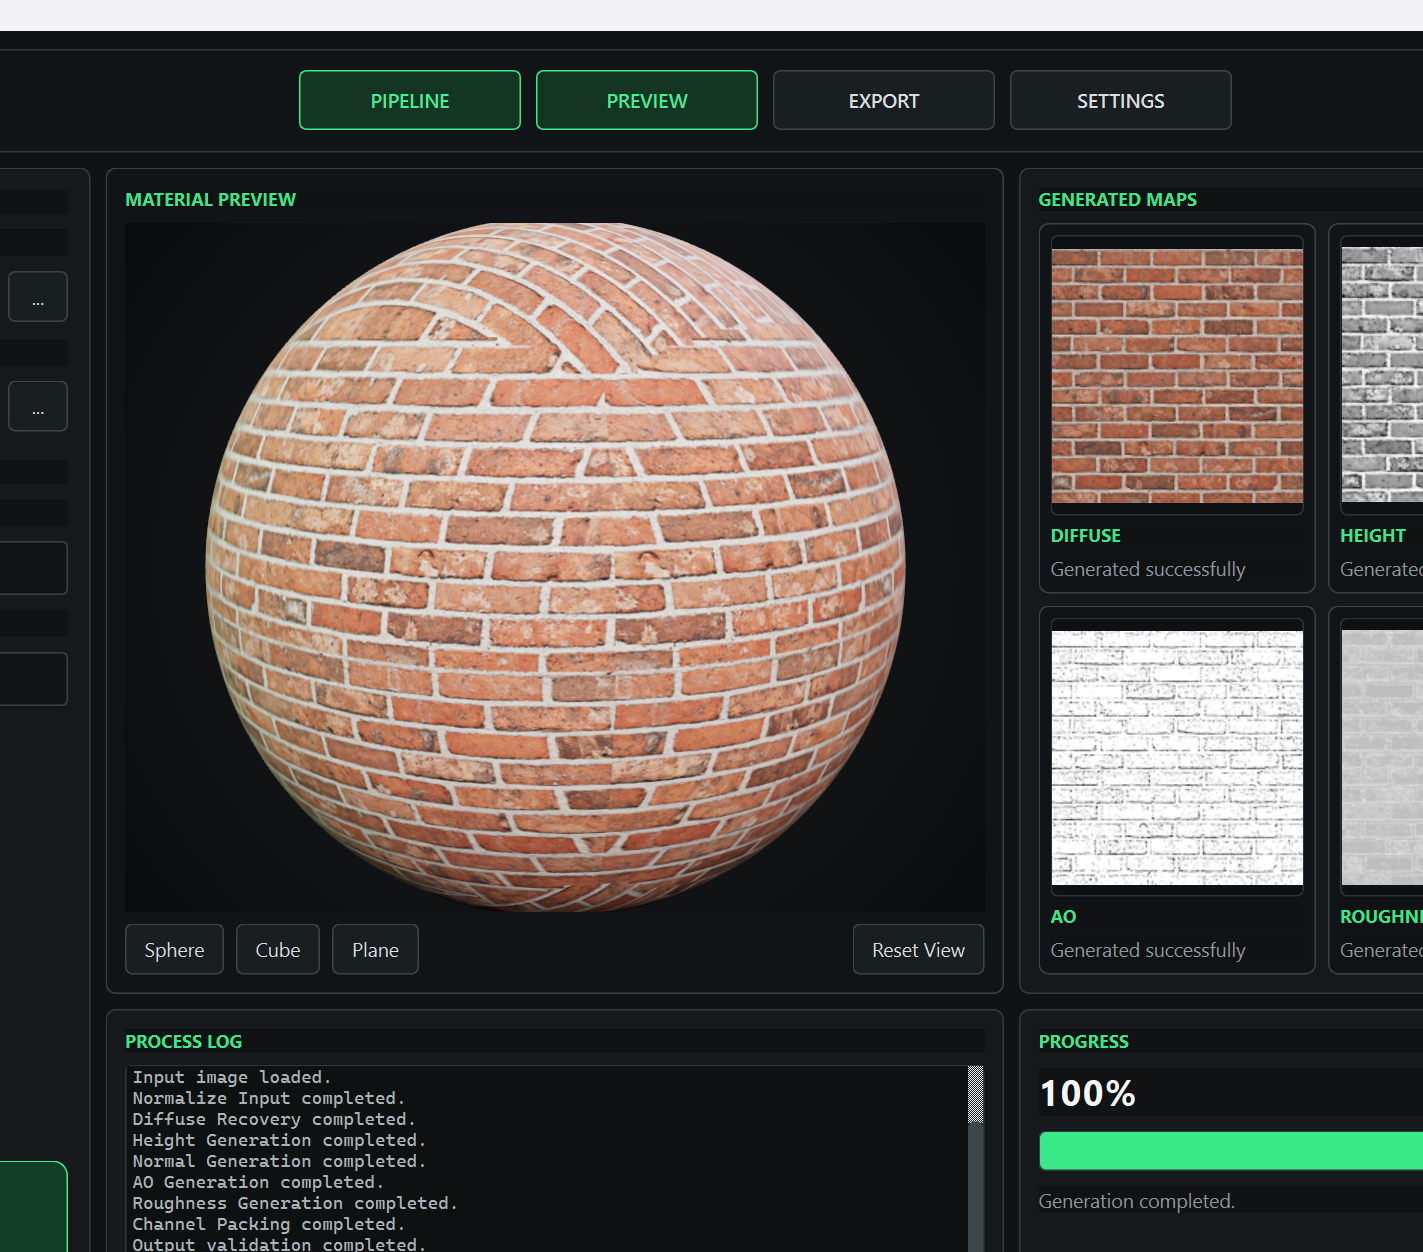This screenshot has height=1252, width=1423.
Task: Click the 'AO Generation completed.' log line
Action: click(x=258, y=1182)
